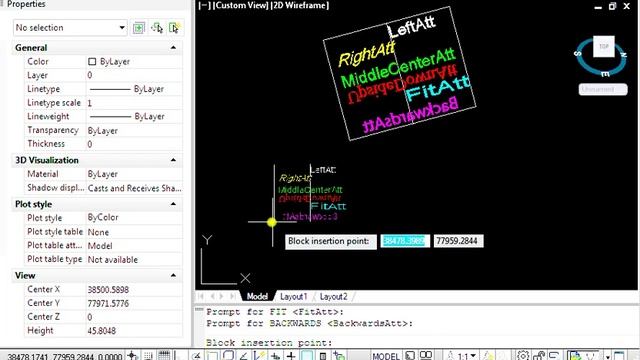
Task: Click the Transparency ByLayer value
Action: 134,130
